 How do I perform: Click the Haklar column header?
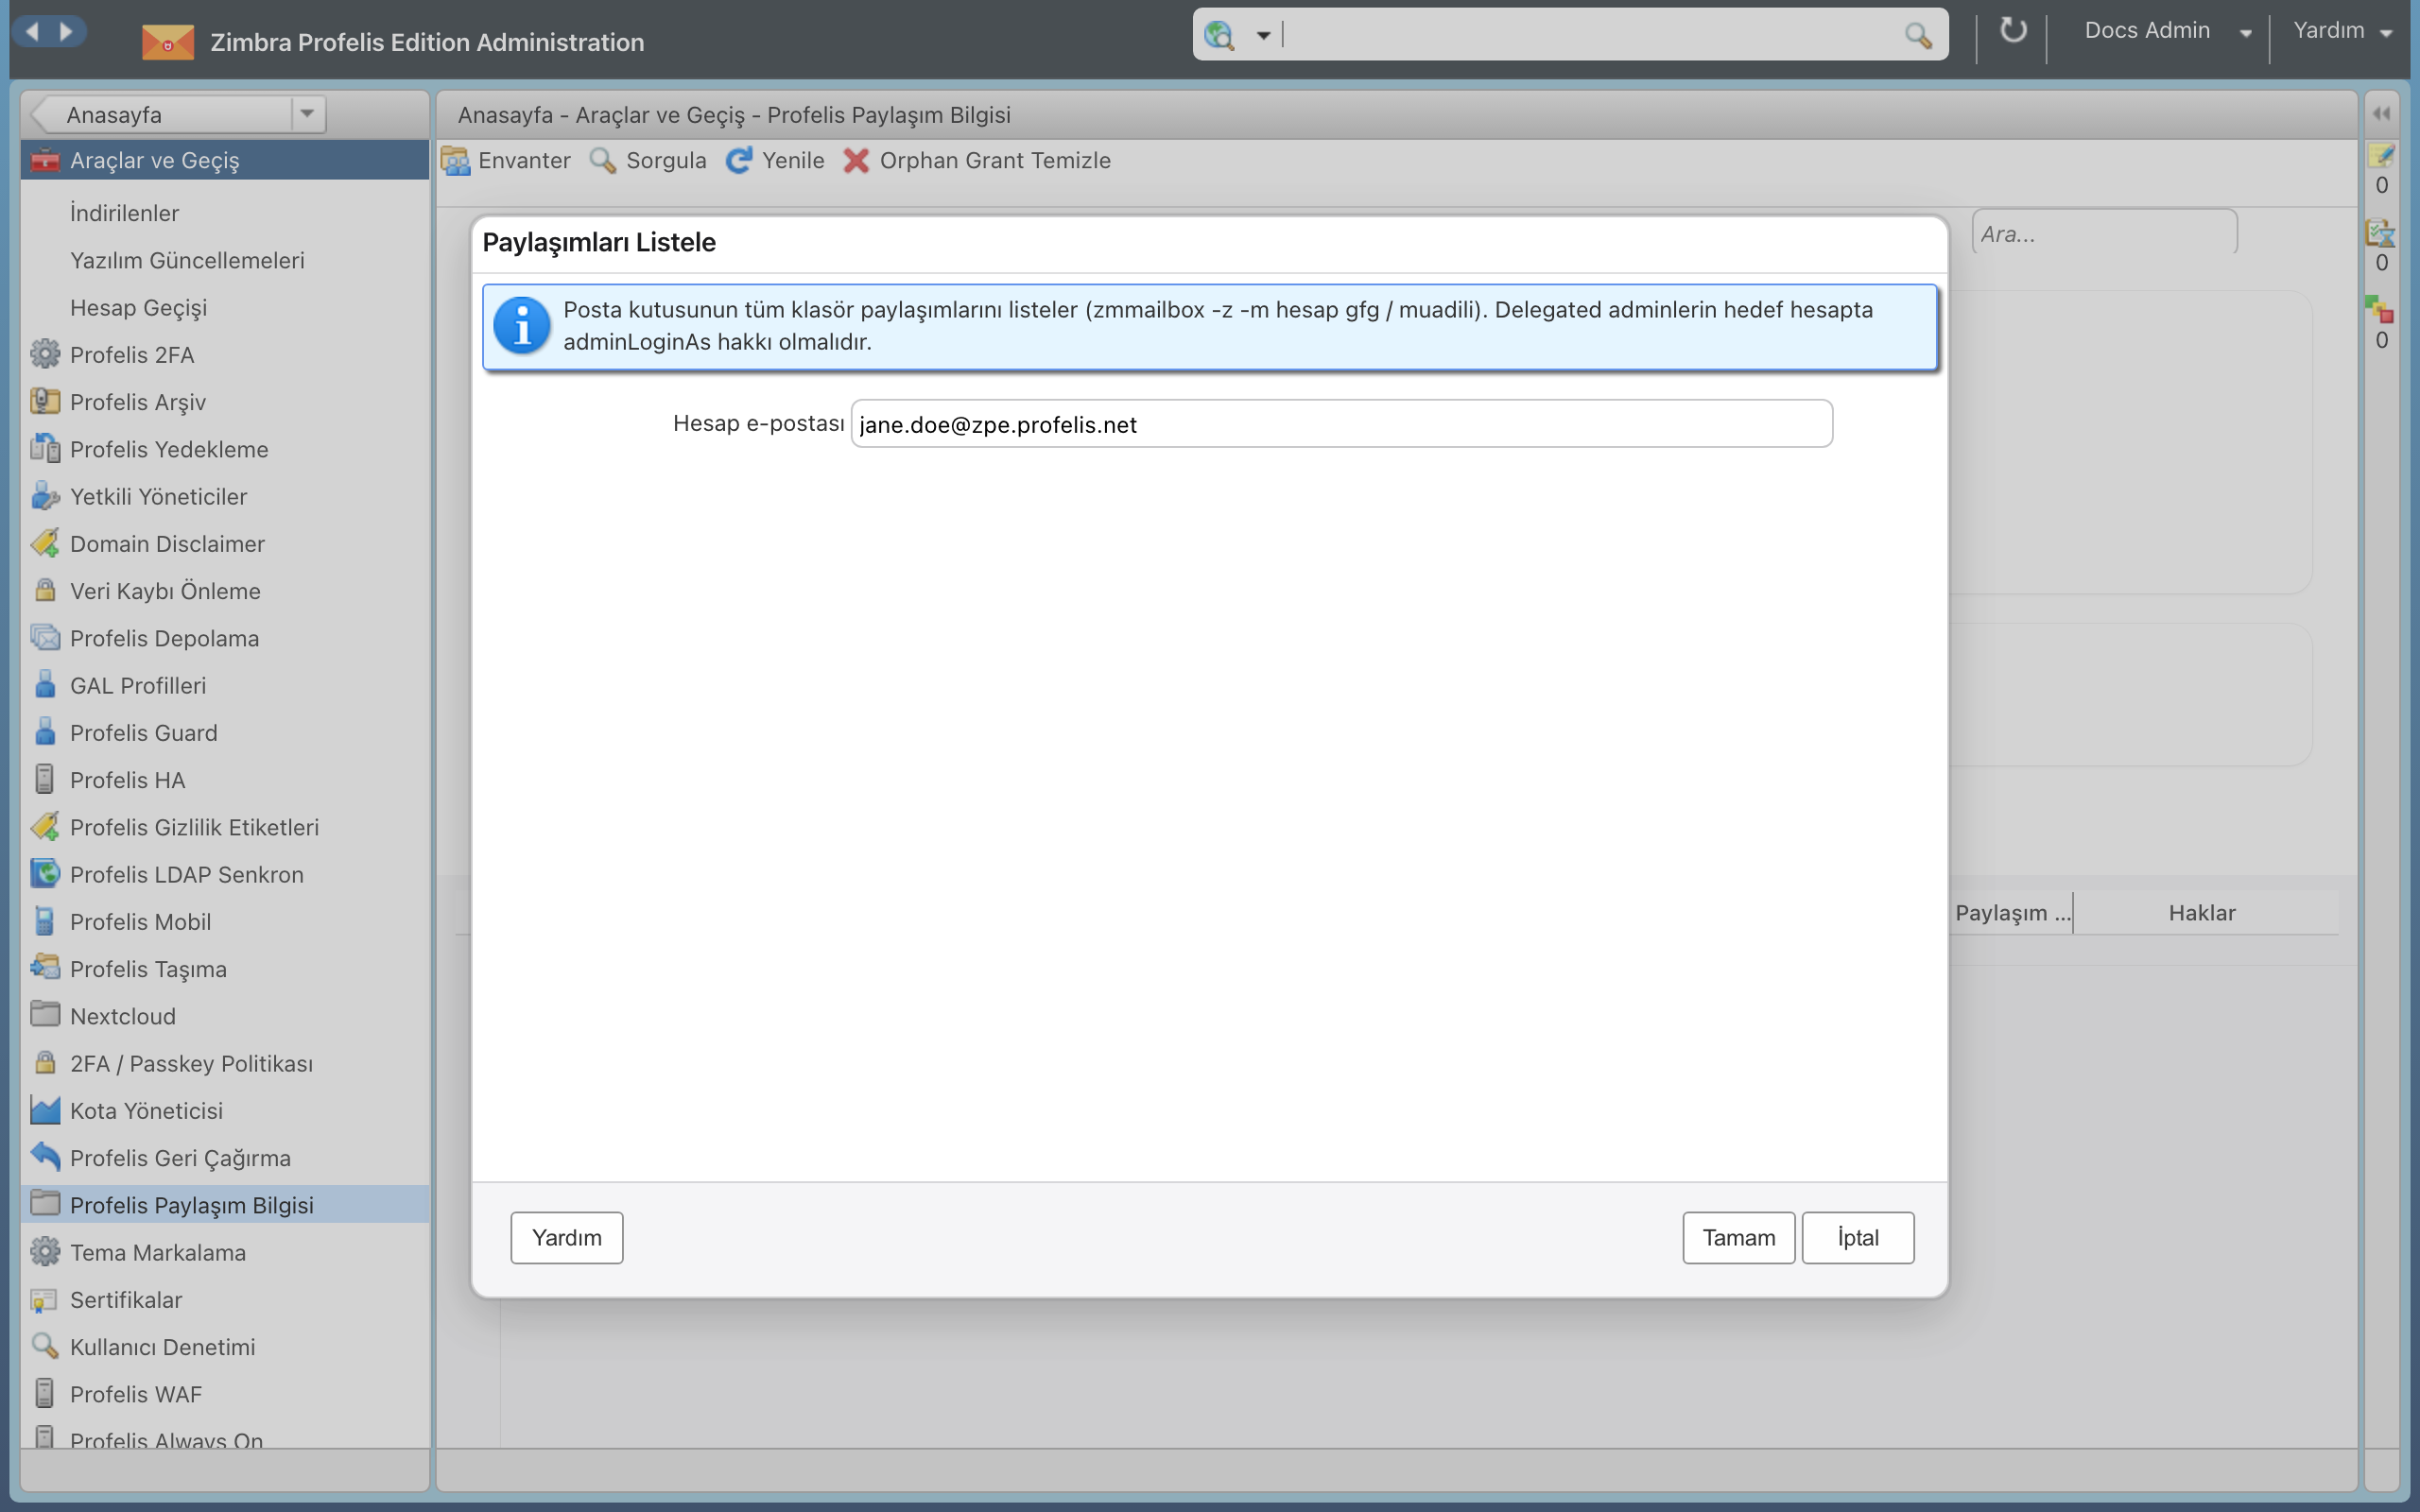(x=2202, y=912)
